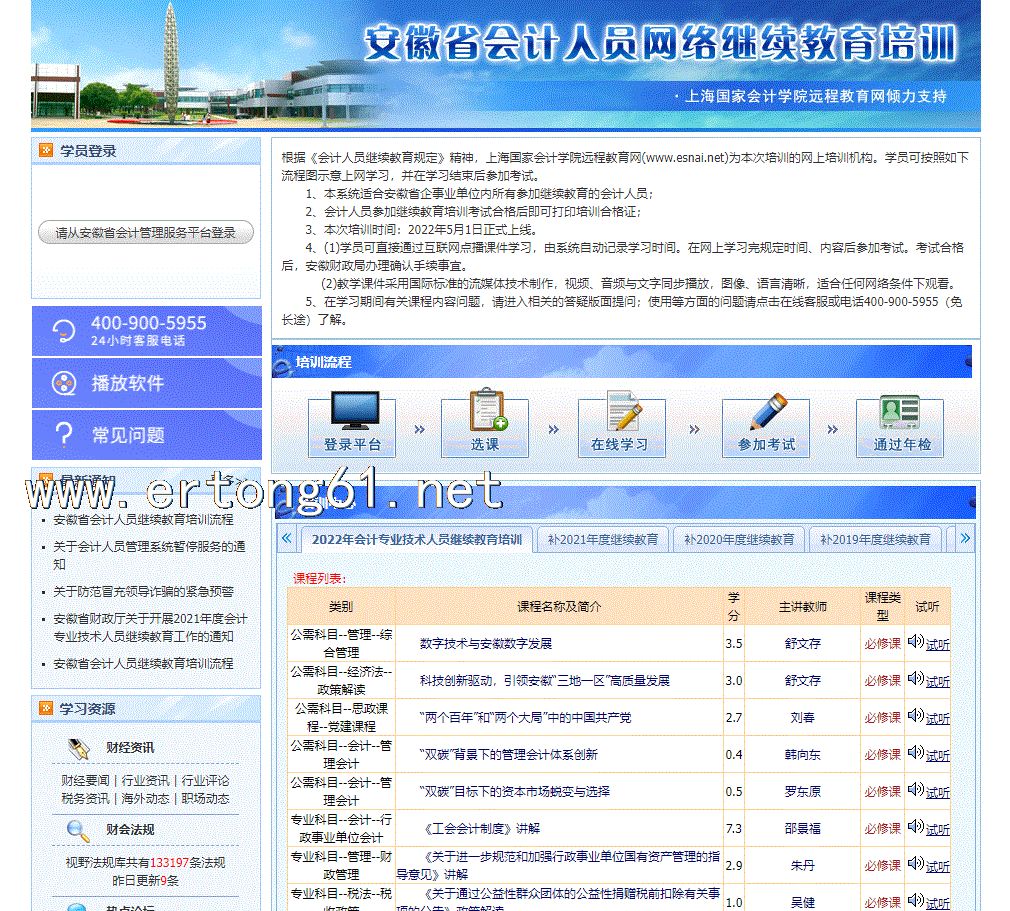Click speaker icon in 刘春 course row
The height and width of the screenshot is (911, 1010).
click(x=915, y=716)
